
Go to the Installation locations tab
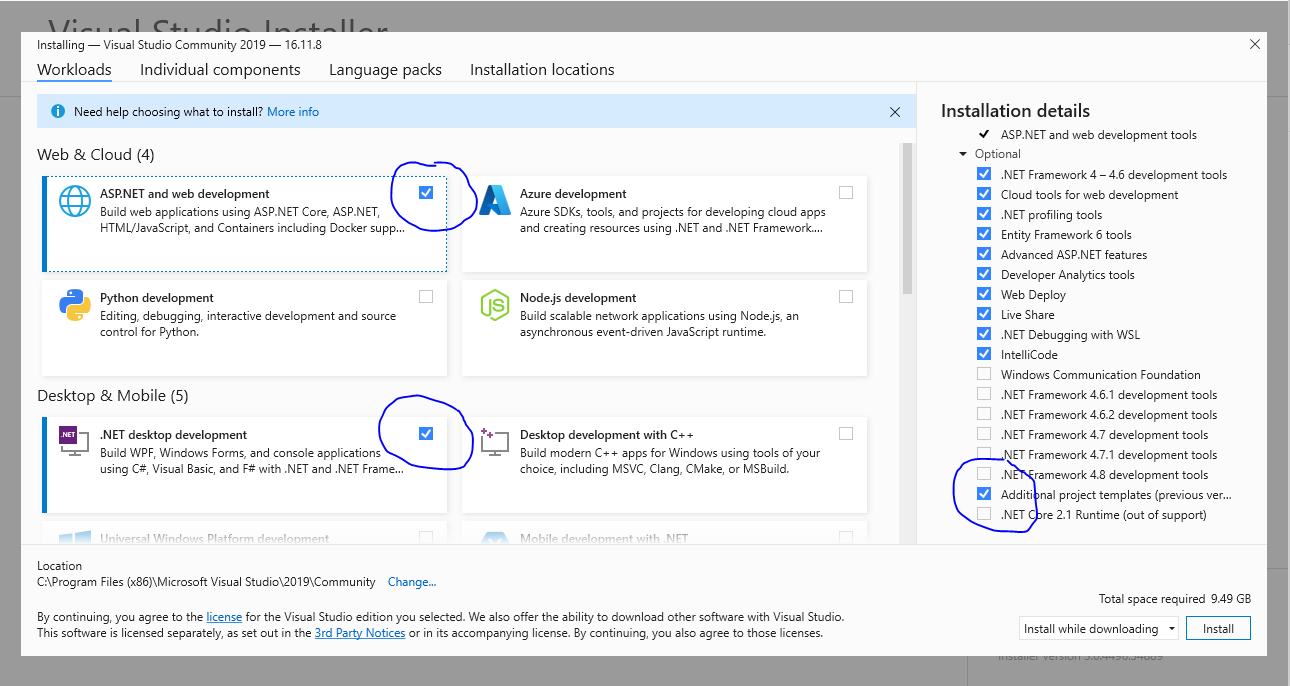click(x=542, y=70)
